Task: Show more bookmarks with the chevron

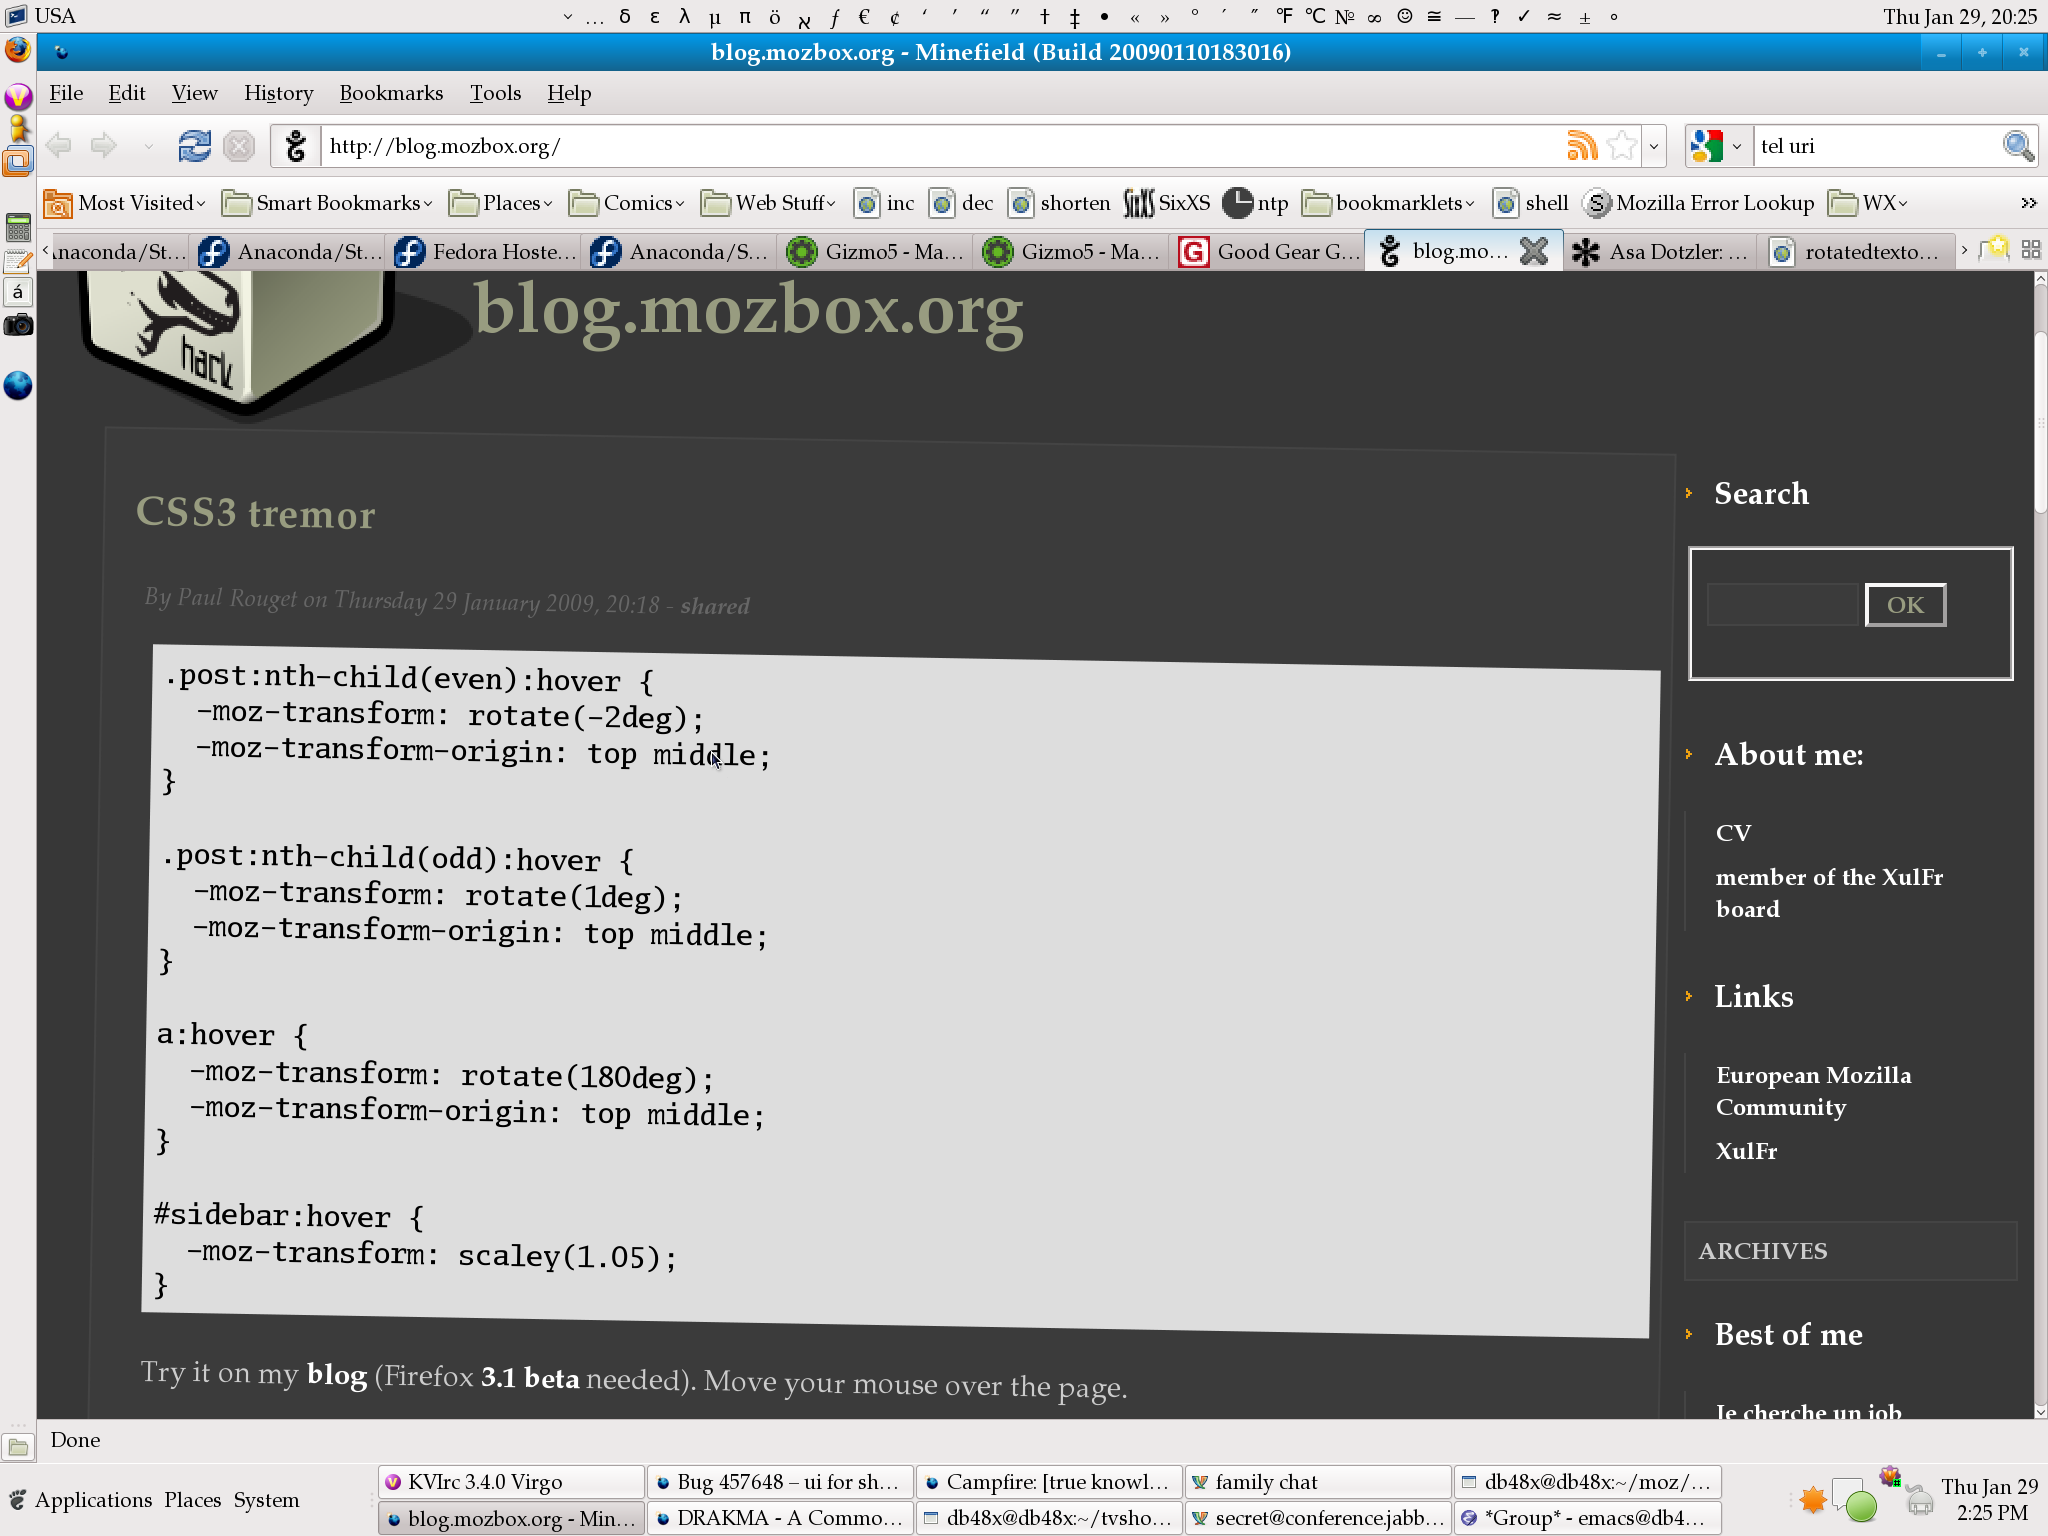Action: [x=2028, y=203]
